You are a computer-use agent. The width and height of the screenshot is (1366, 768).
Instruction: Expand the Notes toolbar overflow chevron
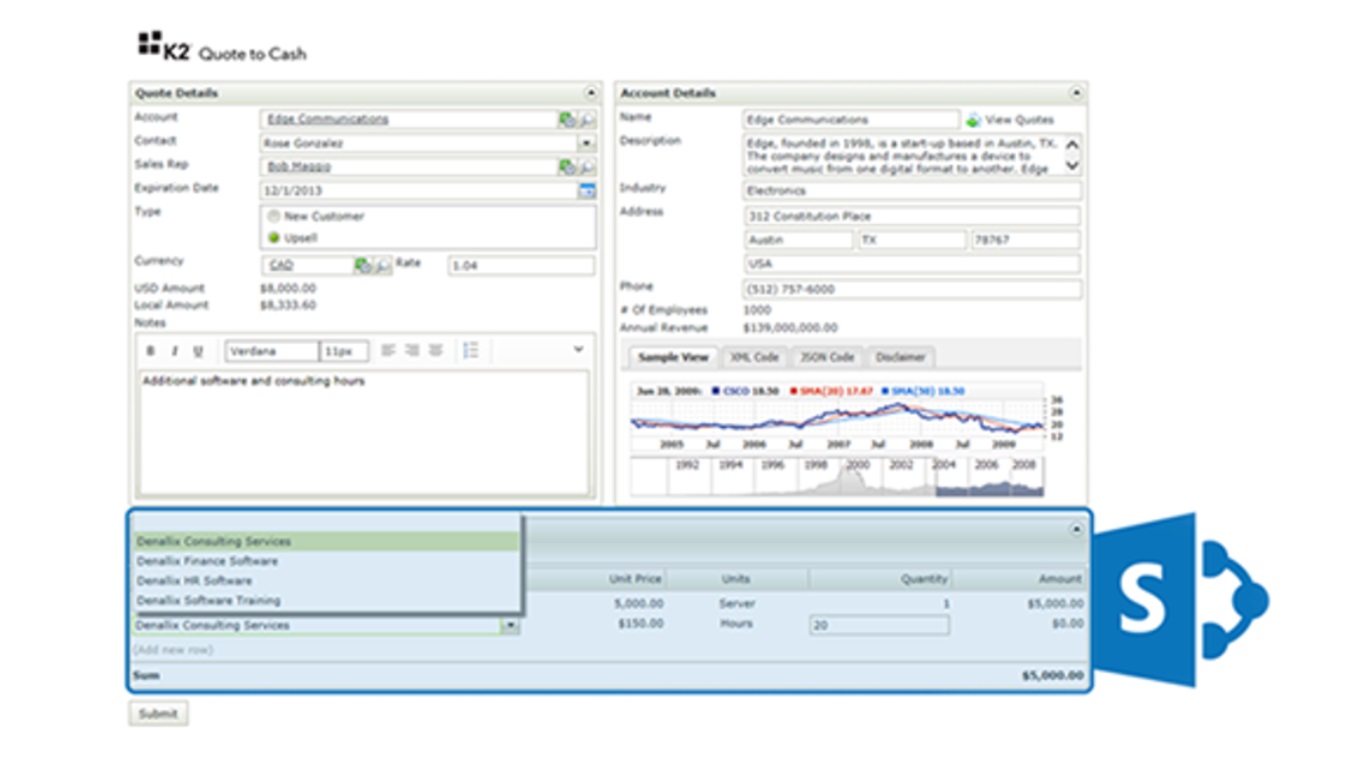[x=578, y=350]
